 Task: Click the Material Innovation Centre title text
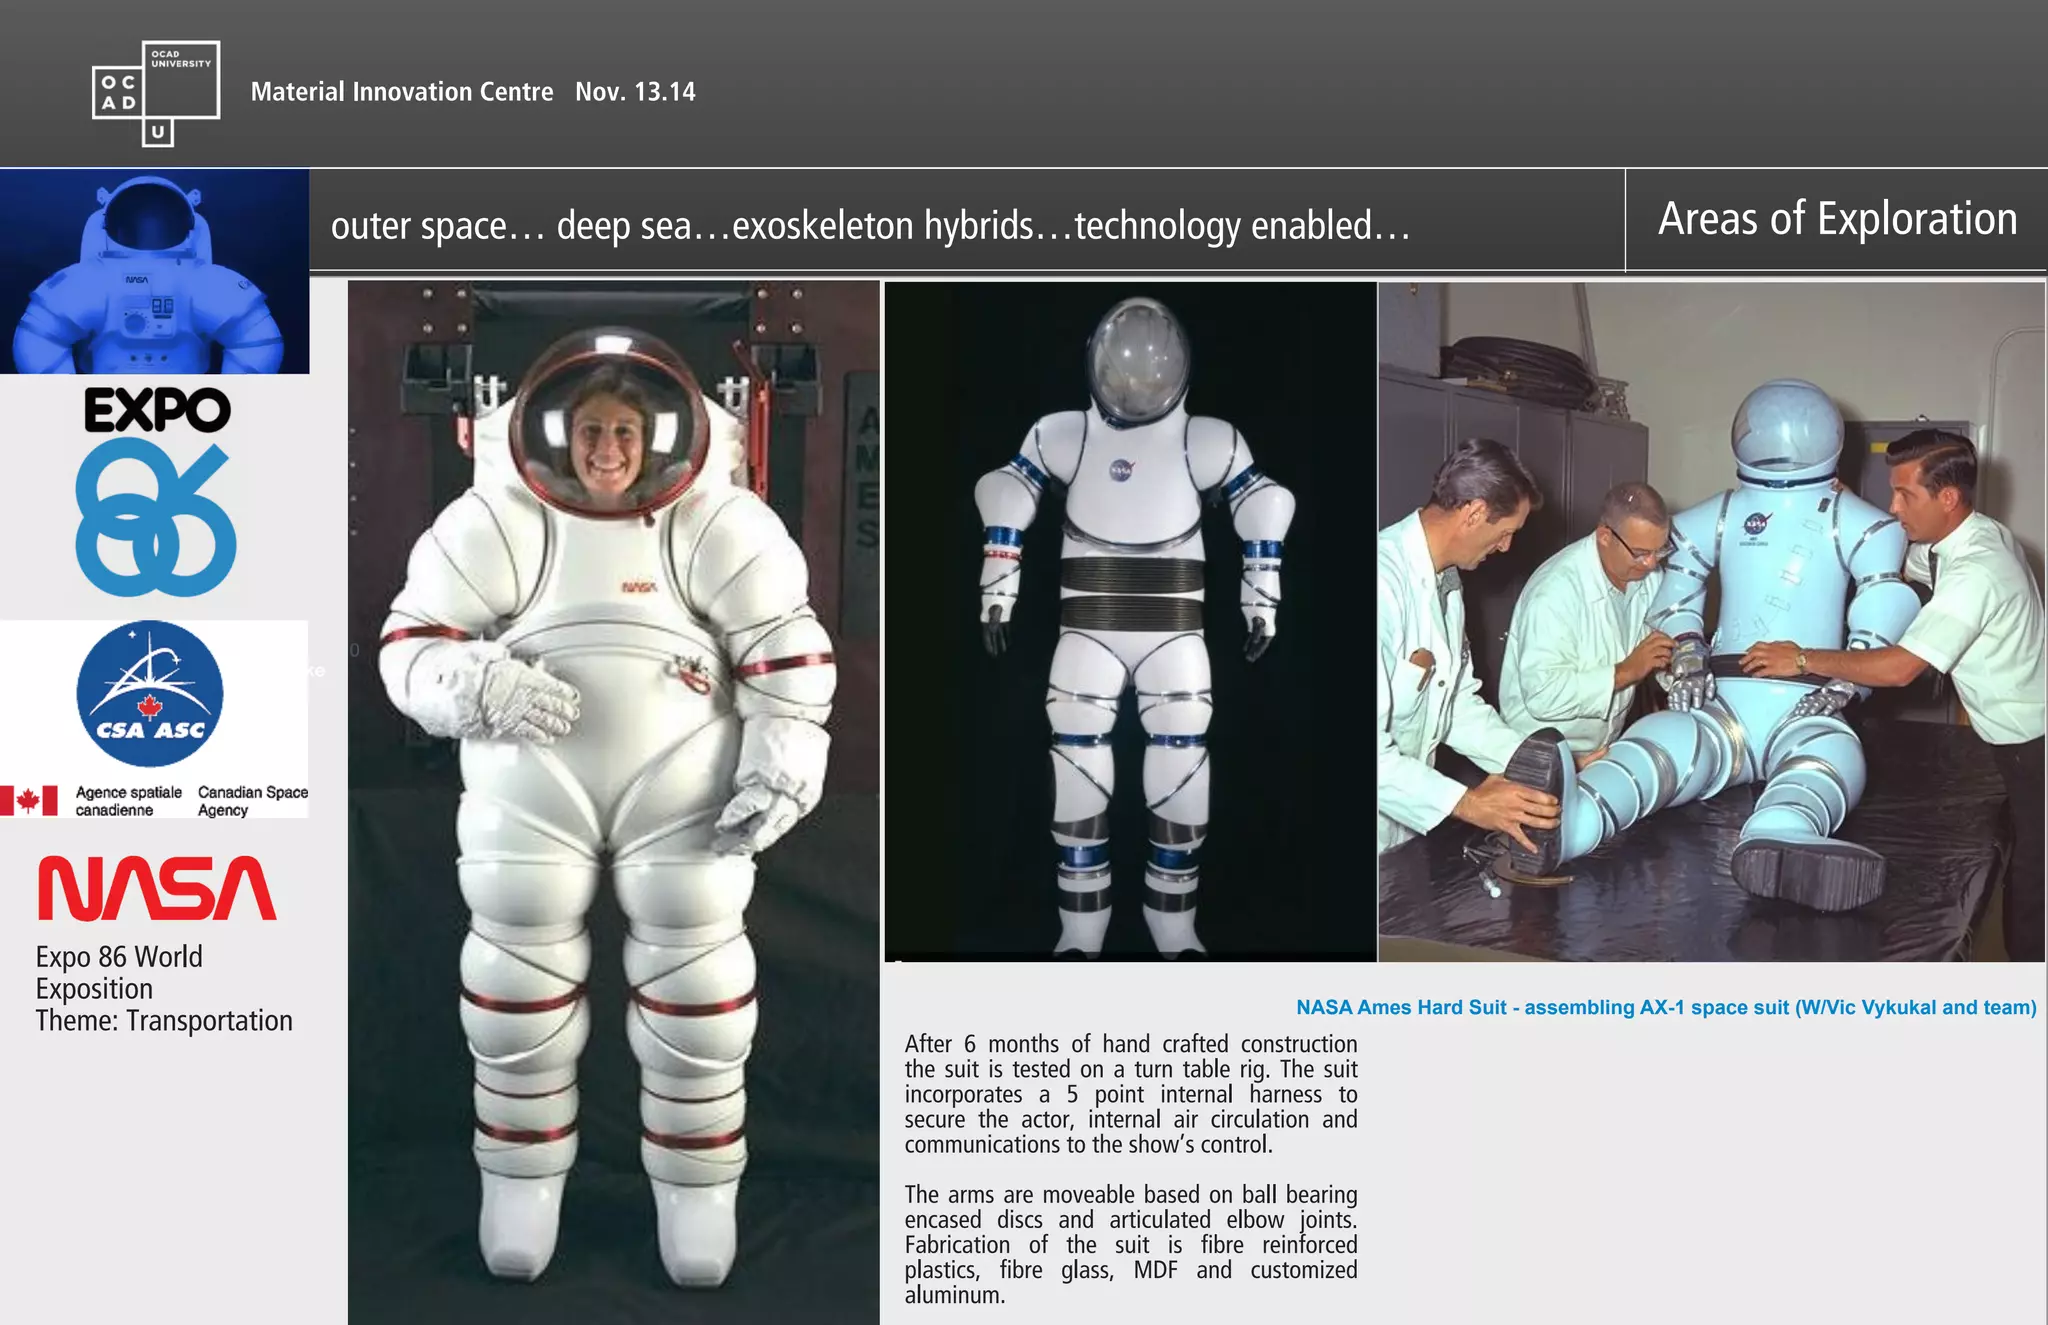[x=401, y=92]
